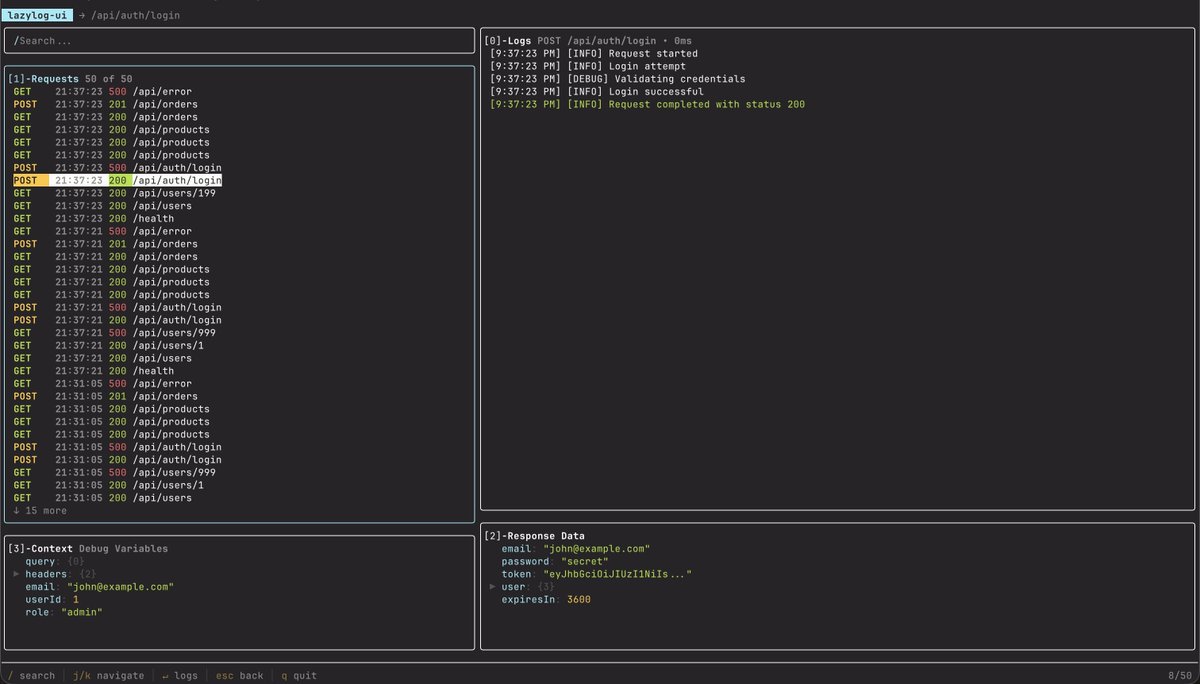Select GET 21:31:05 500 /api/users/999 request
Image resolution: width=1200 pixels, height=684 pixels.
115,472
